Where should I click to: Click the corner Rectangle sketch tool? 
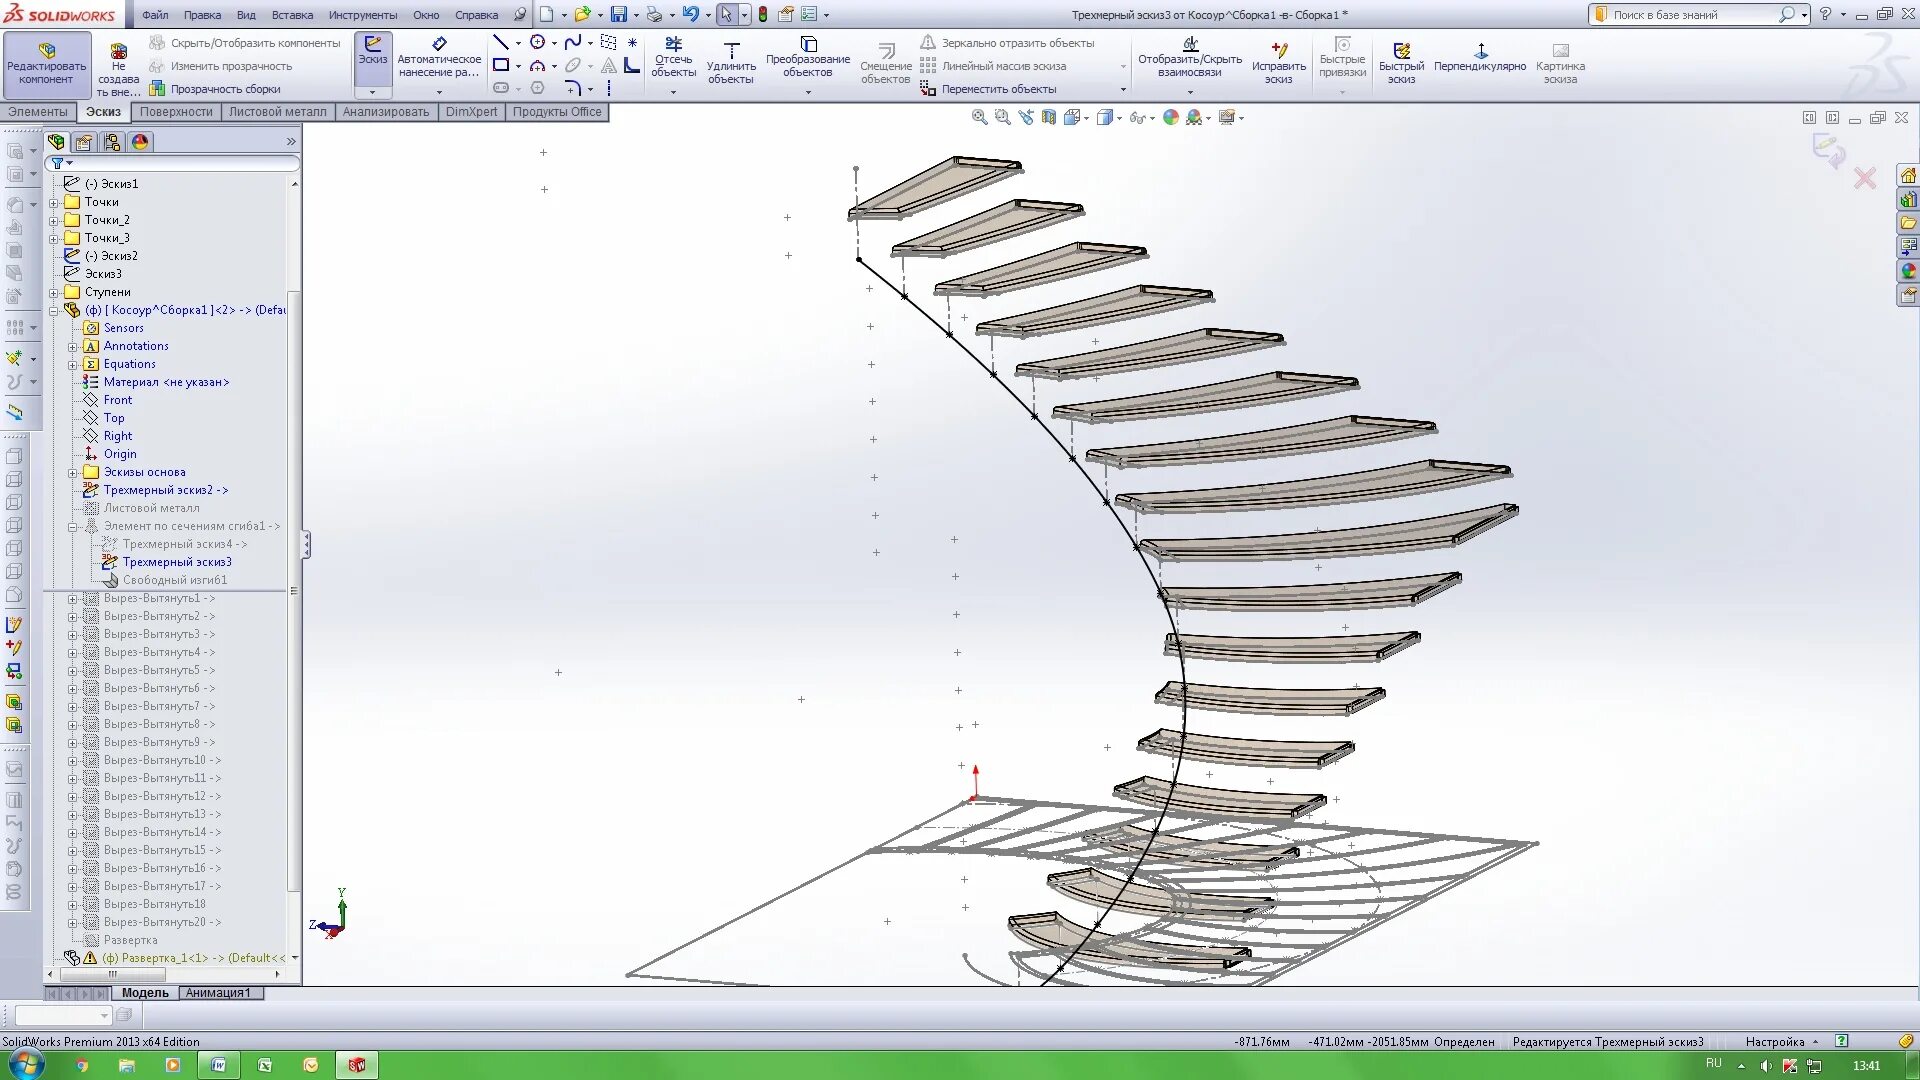501,66
